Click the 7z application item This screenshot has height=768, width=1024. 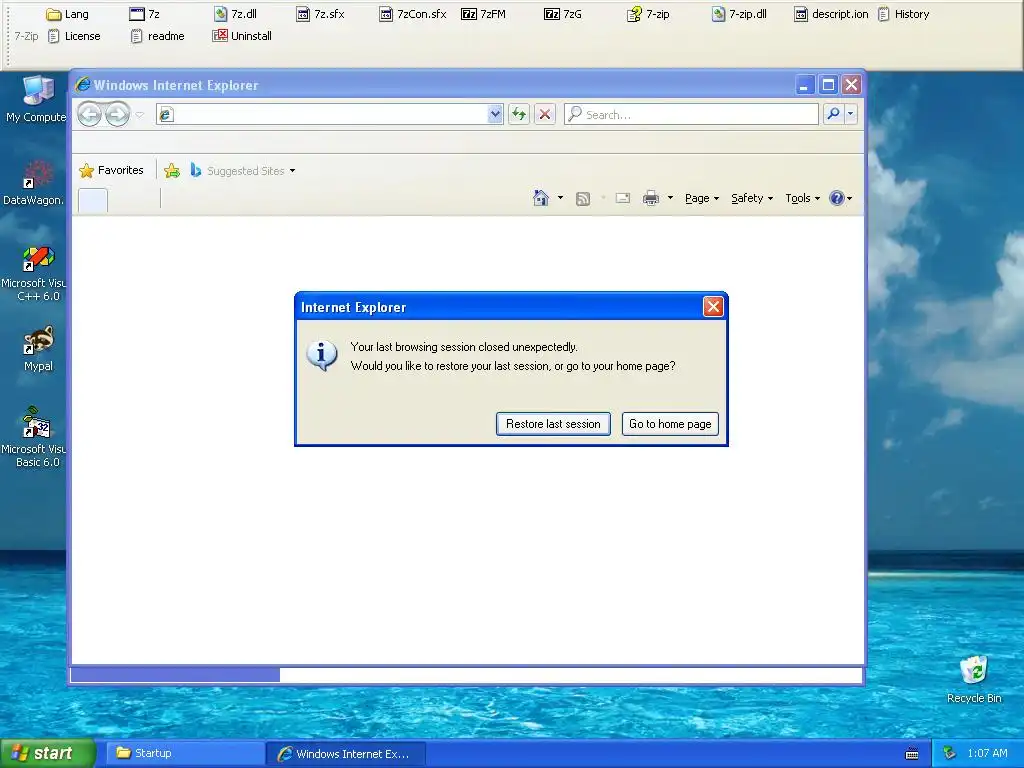point(145,14)
